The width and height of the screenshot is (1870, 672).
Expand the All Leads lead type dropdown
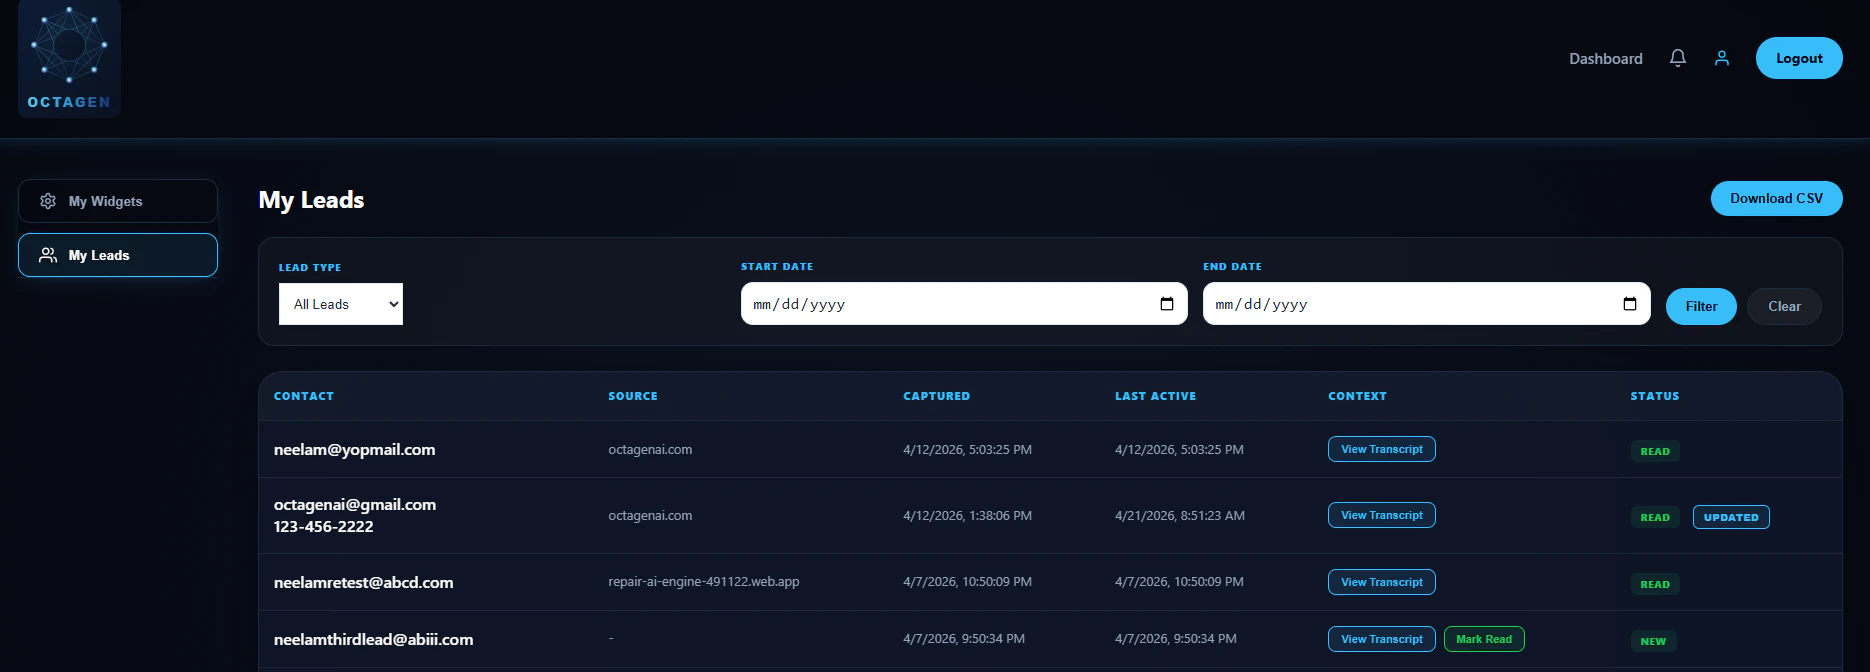(341, 304)
